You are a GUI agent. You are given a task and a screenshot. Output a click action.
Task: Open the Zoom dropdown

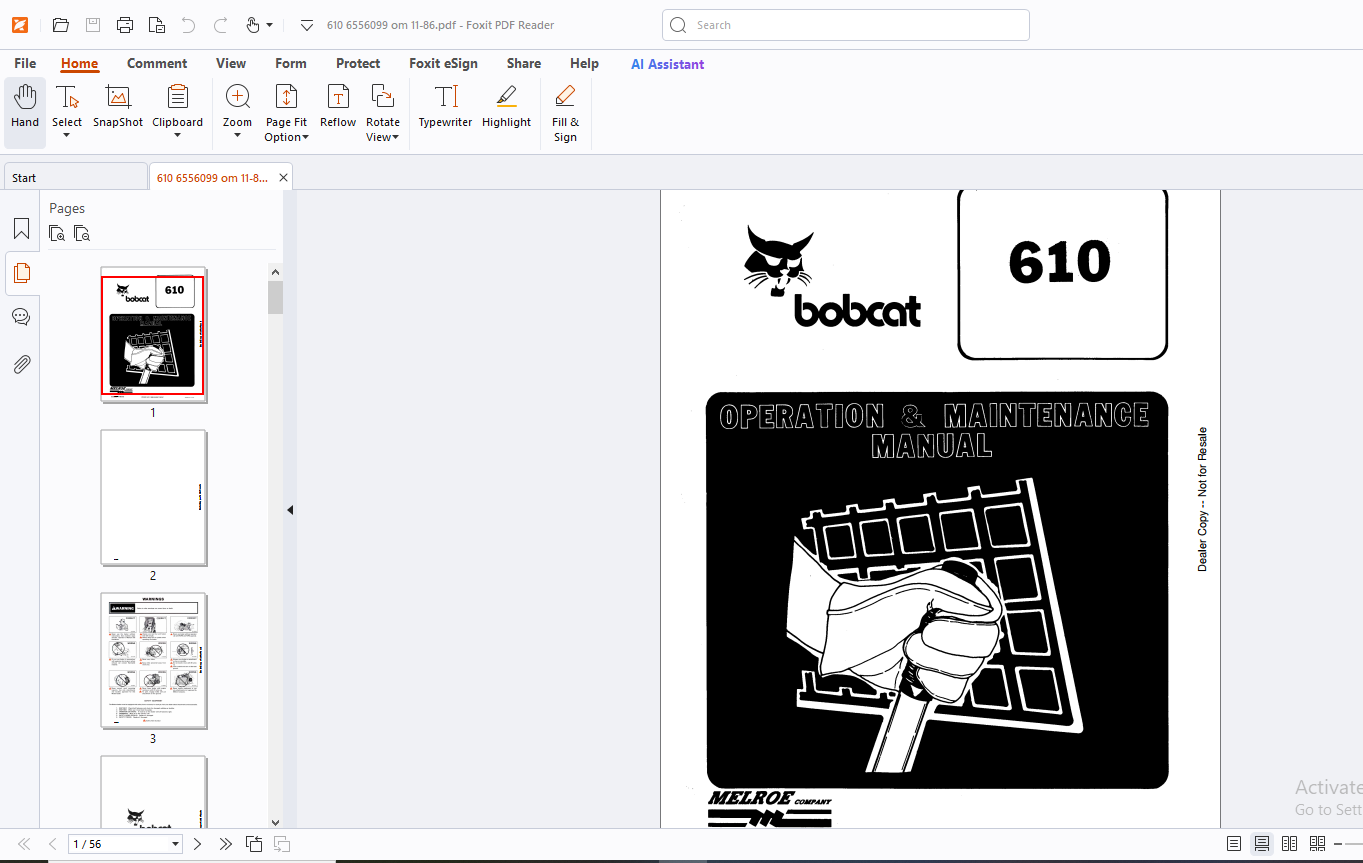(x=237, y=136)
